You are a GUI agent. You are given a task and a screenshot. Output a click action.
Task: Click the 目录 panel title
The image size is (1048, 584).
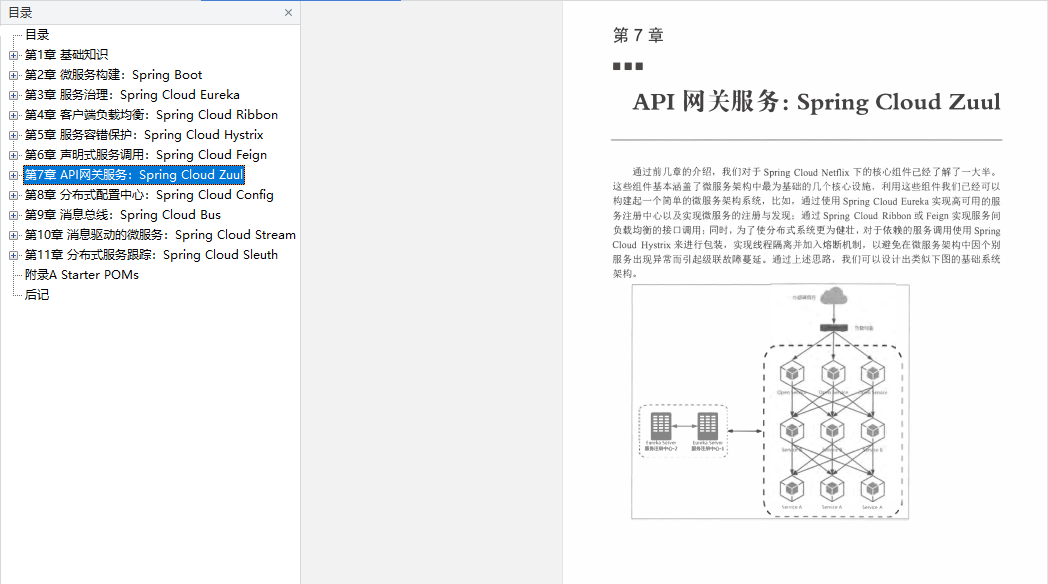pos(20,13)
